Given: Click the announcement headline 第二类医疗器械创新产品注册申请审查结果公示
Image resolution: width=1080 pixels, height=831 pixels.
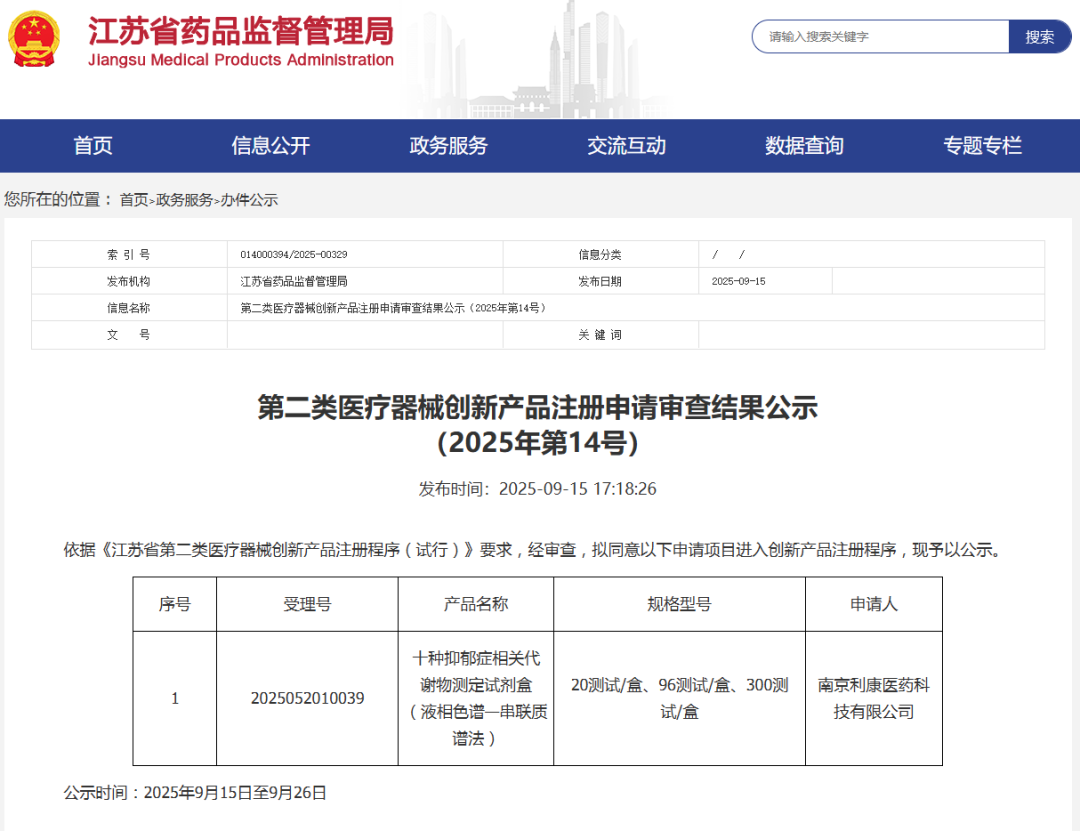Looking at the screenshot, I should coord(538,408).
